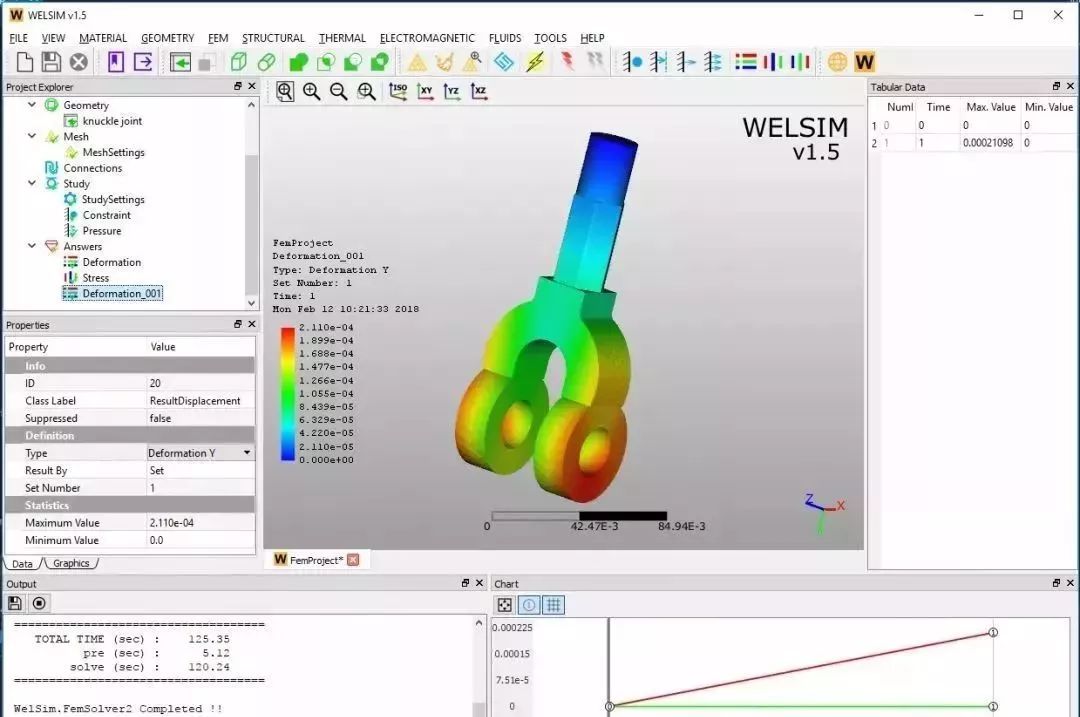Collapse the Answers tree node

click(32, 245)
